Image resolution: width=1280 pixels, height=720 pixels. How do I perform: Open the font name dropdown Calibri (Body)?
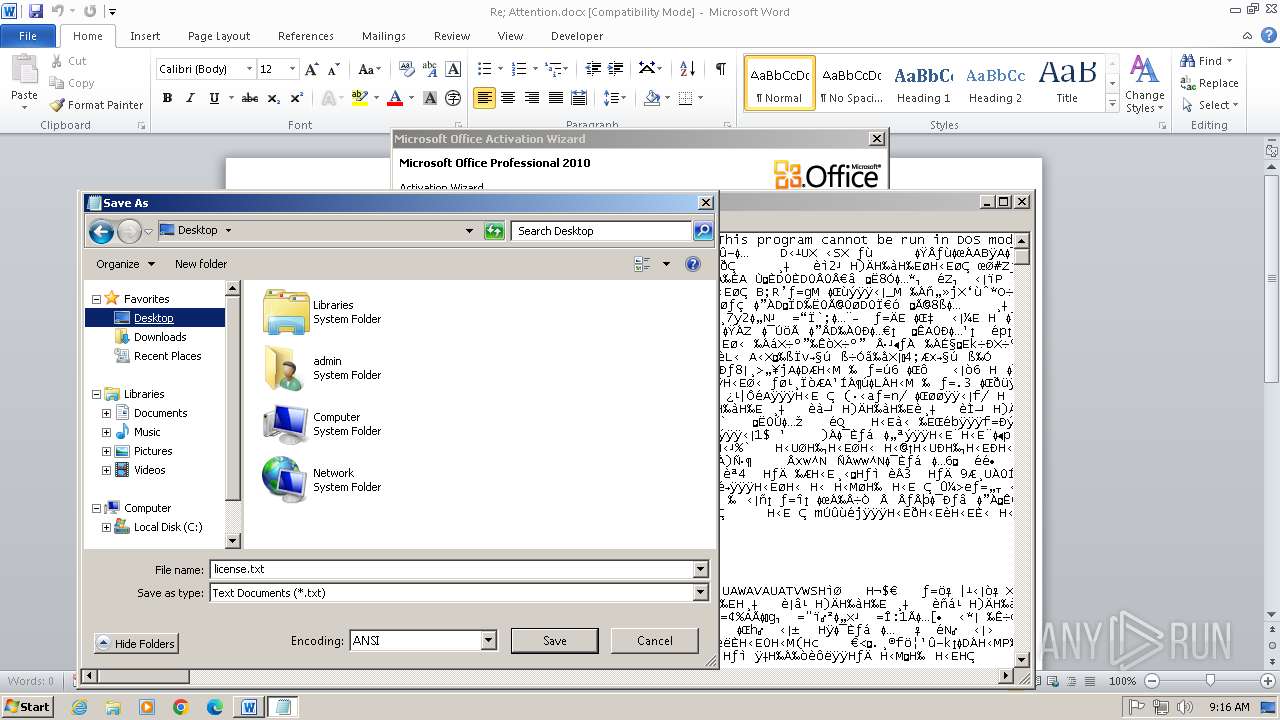(x=250, y=69)
